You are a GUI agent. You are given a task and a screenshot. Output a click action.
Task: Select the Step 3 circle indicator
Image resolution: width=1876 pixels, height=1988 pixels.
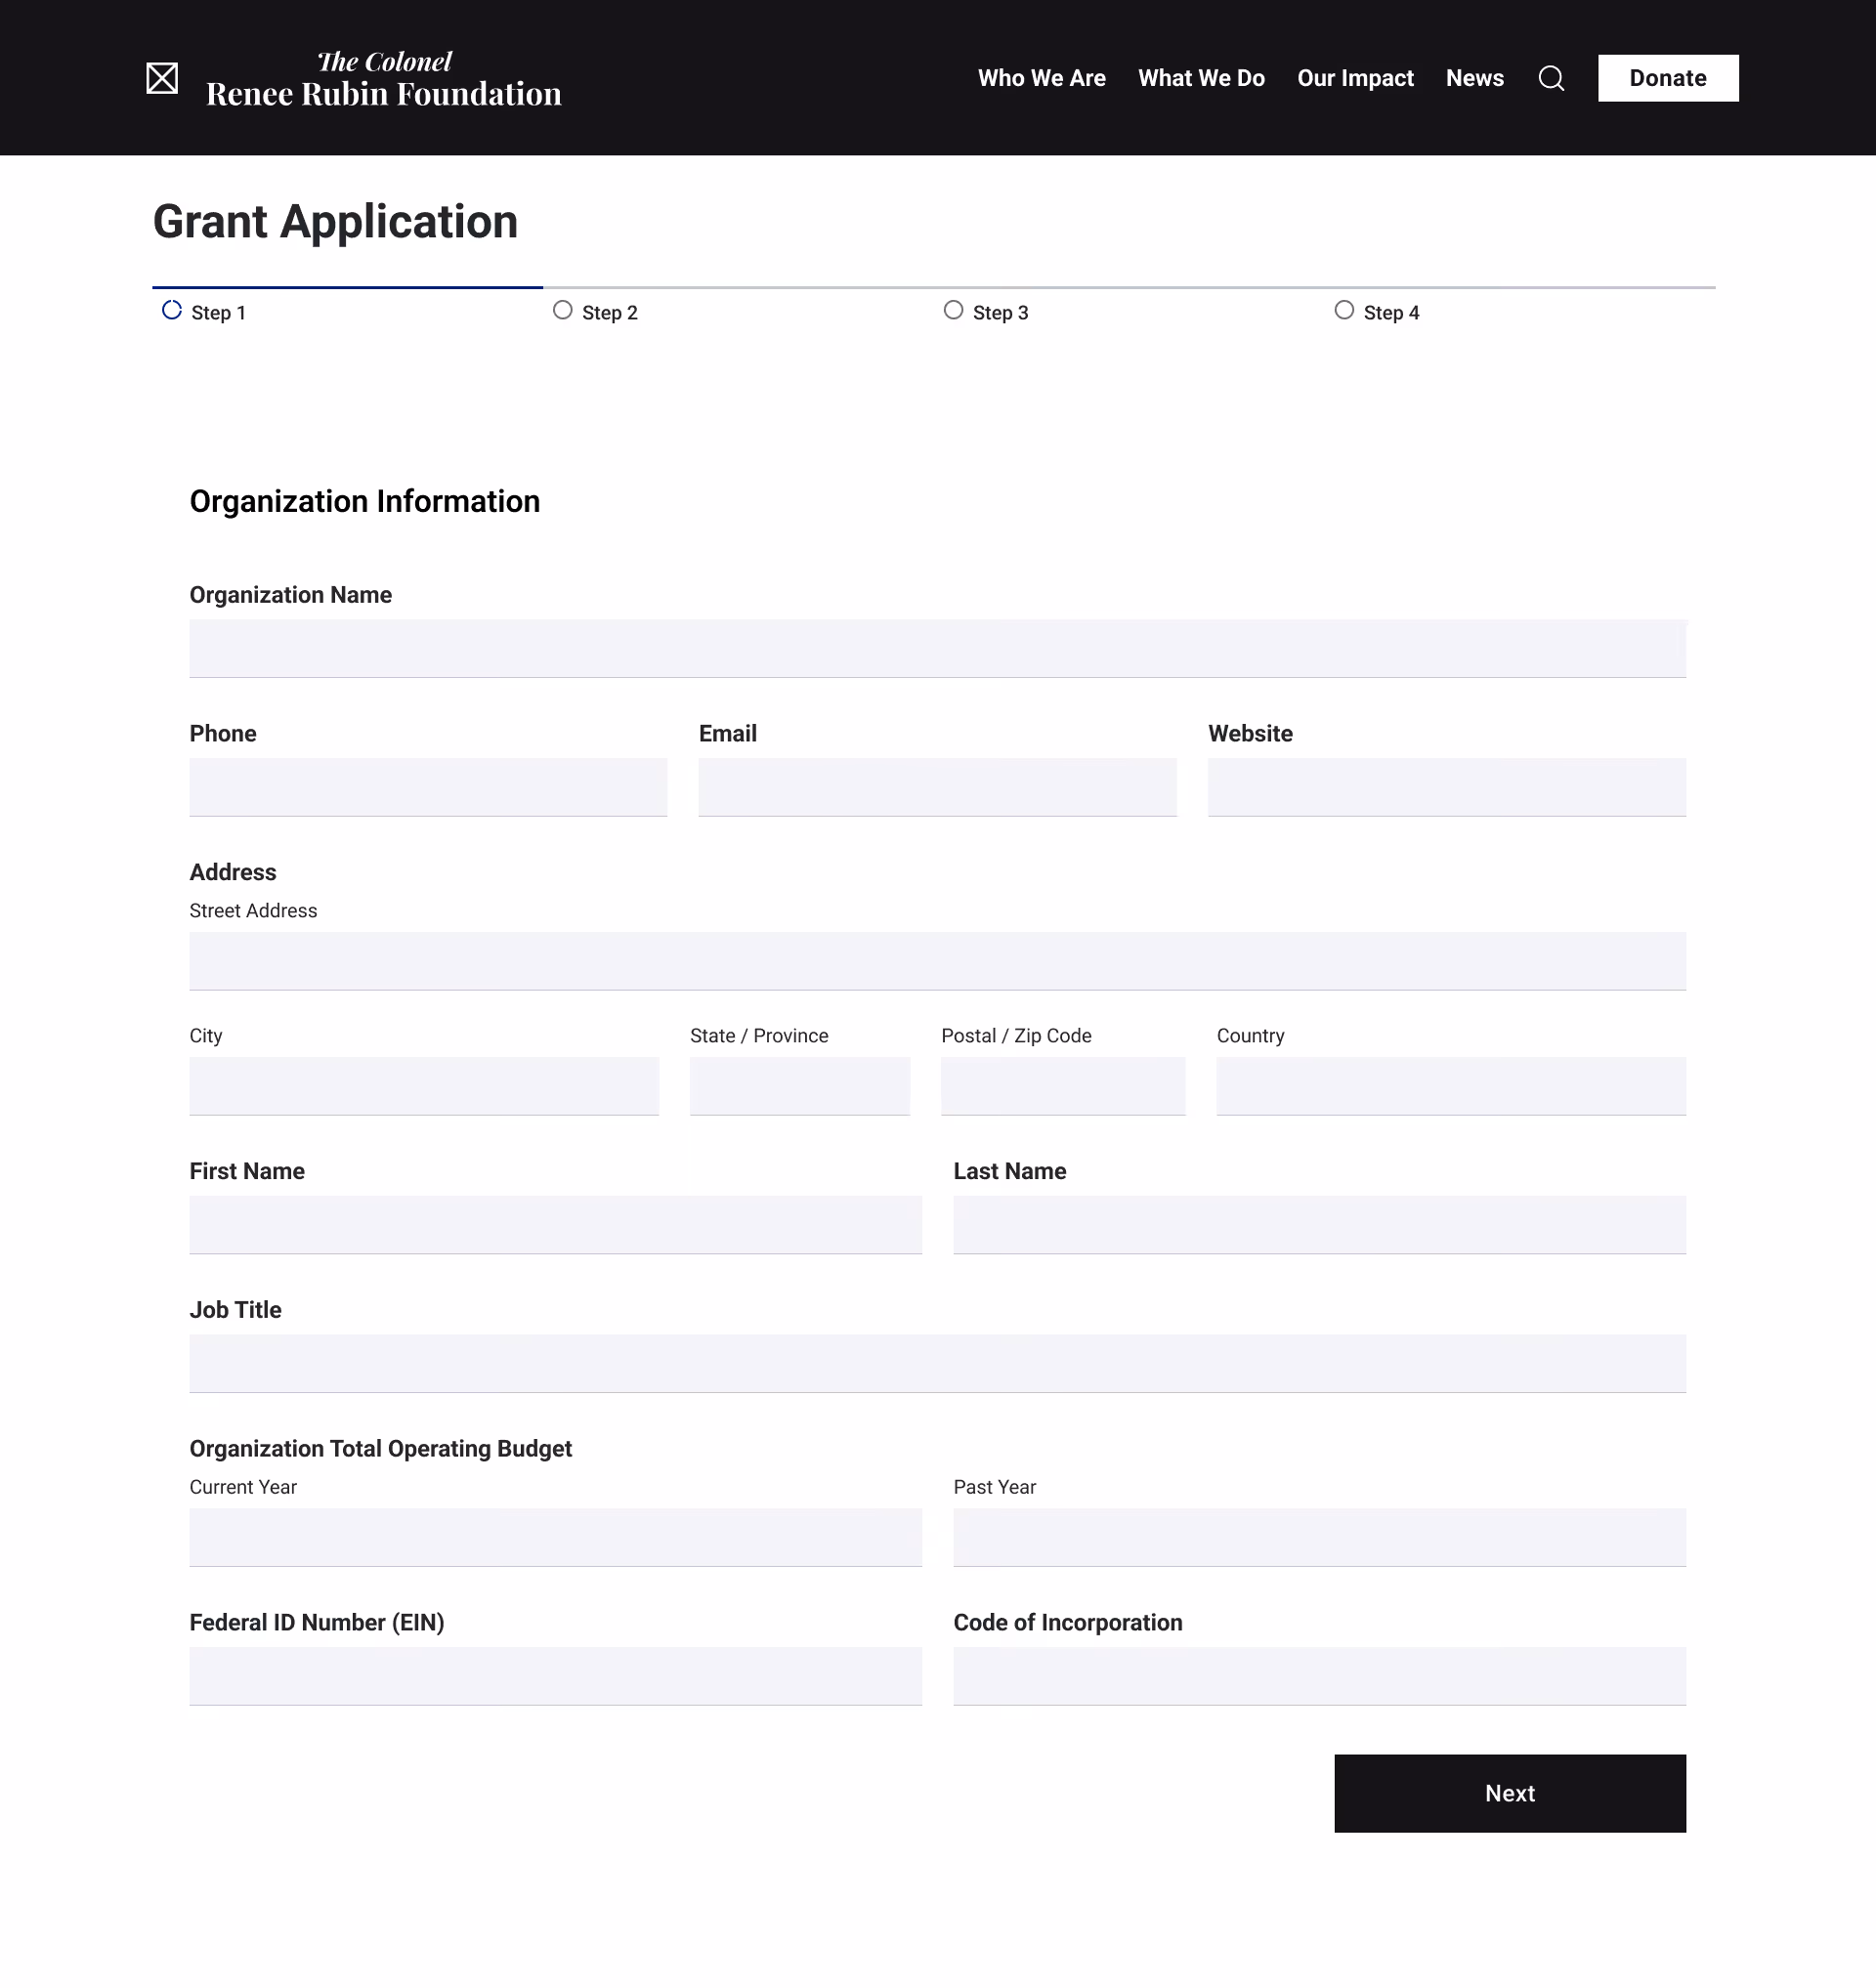954,310
